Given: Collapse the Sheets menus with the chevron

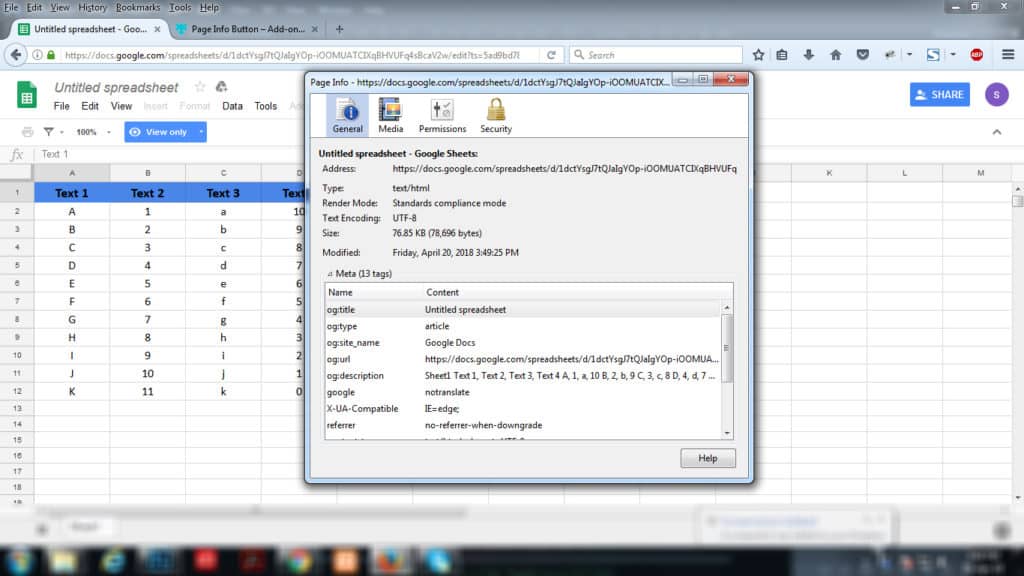Looking at the screenshot, I should (x=997, y=132).
